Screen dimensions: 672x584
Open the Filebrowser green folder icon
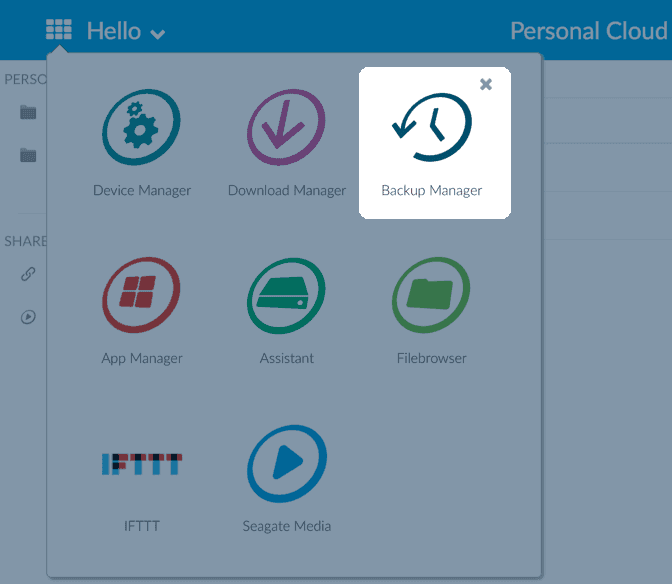click(x=432, y=297)
